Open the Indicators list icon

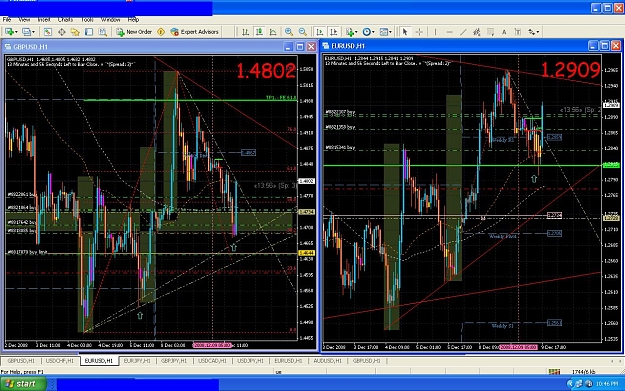point(350,32)
